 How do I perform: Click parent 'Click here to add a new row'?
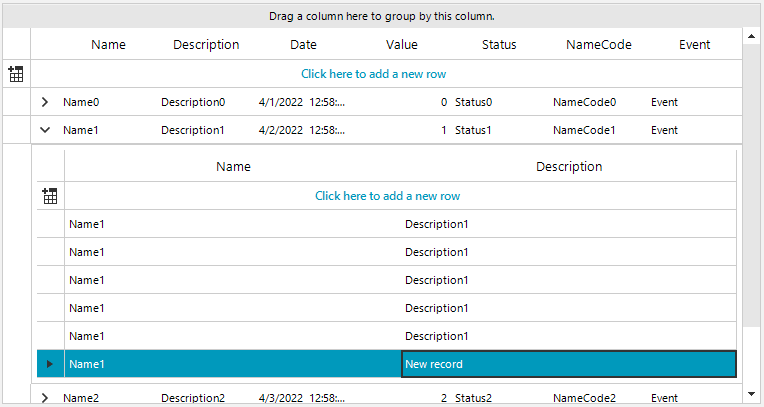(x=373, y=74)
